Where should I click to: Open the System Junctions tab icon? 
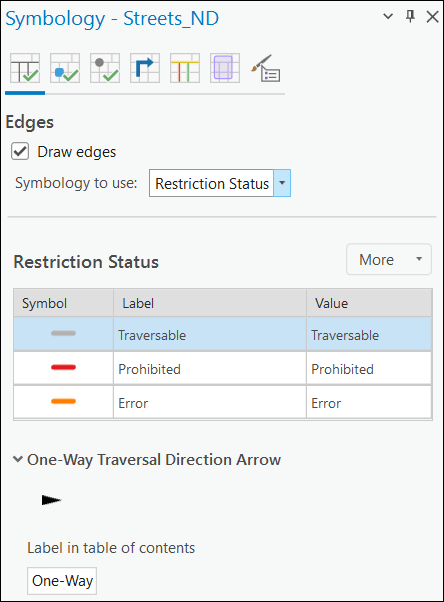(x=105, y=68)
